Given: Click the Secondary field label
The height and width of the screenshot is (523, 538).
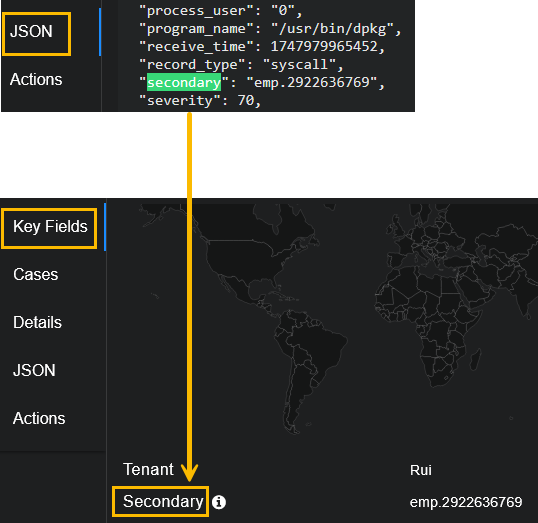Looking at the screenshot, I should 163,502.
